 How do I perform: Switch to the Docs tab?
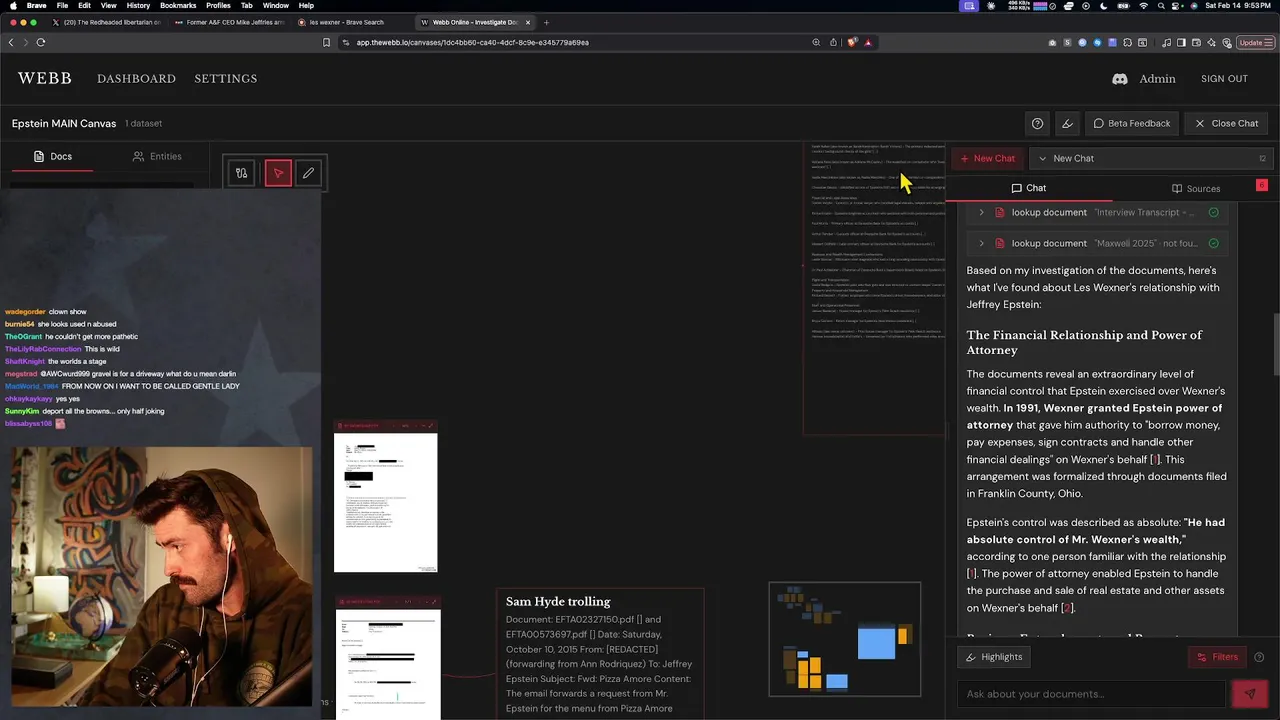(x=53, y=156)
